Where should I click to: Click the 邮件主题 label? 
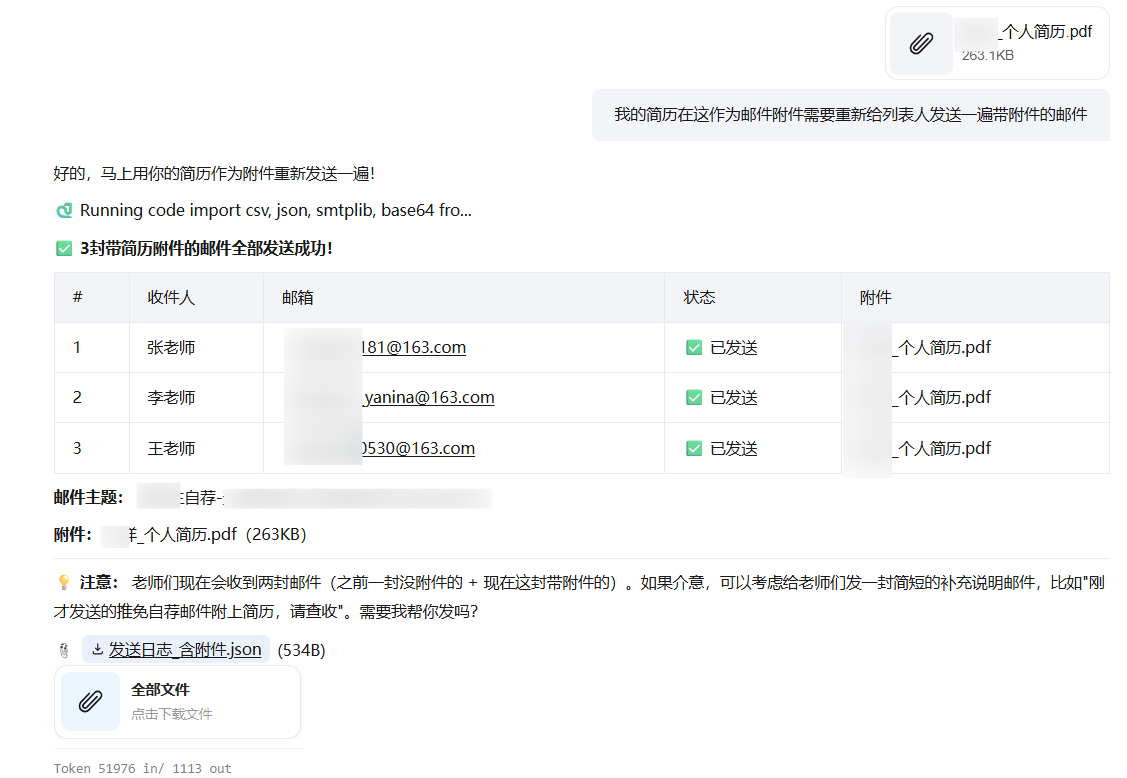pyautogui.click(x=88, y=498)
